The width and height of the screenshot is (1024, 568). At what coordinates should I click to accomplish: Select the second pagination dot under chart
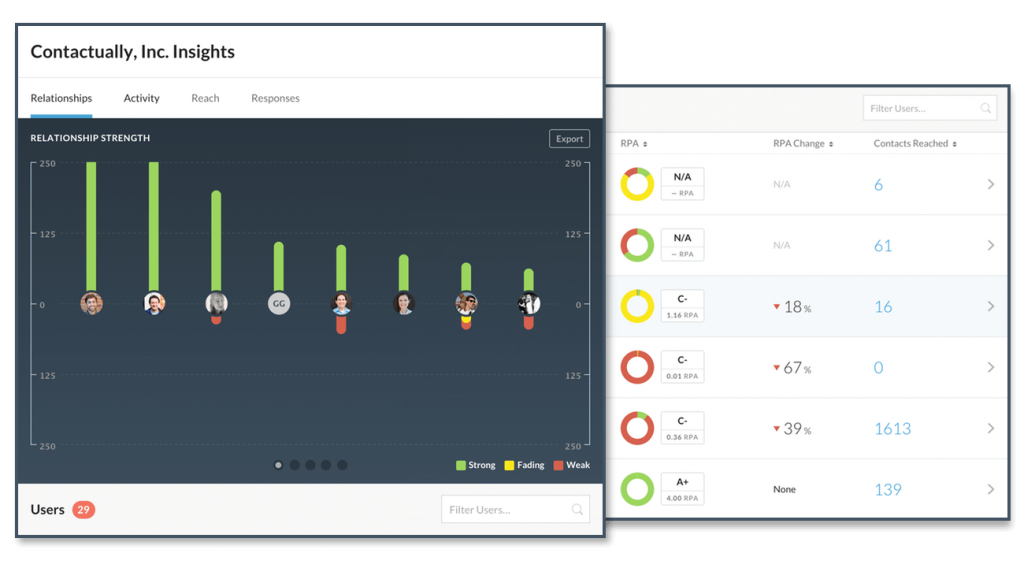coord(295,465)
